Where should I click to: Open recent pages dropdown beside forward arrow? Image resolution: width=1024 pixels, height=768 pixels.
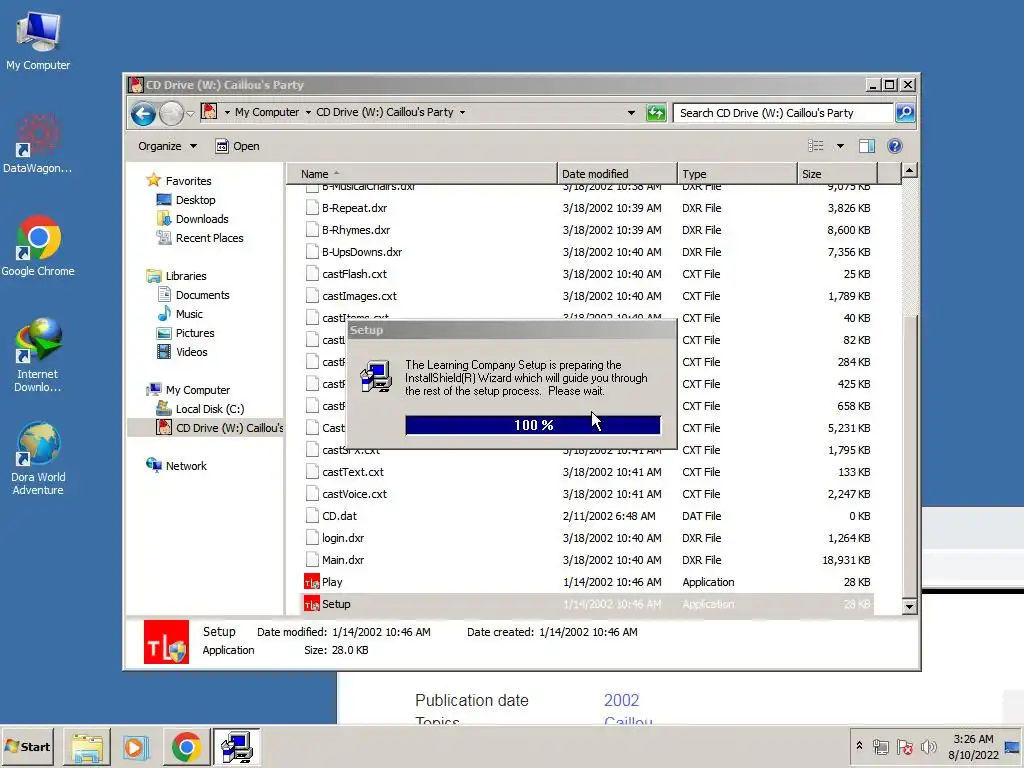190,114
